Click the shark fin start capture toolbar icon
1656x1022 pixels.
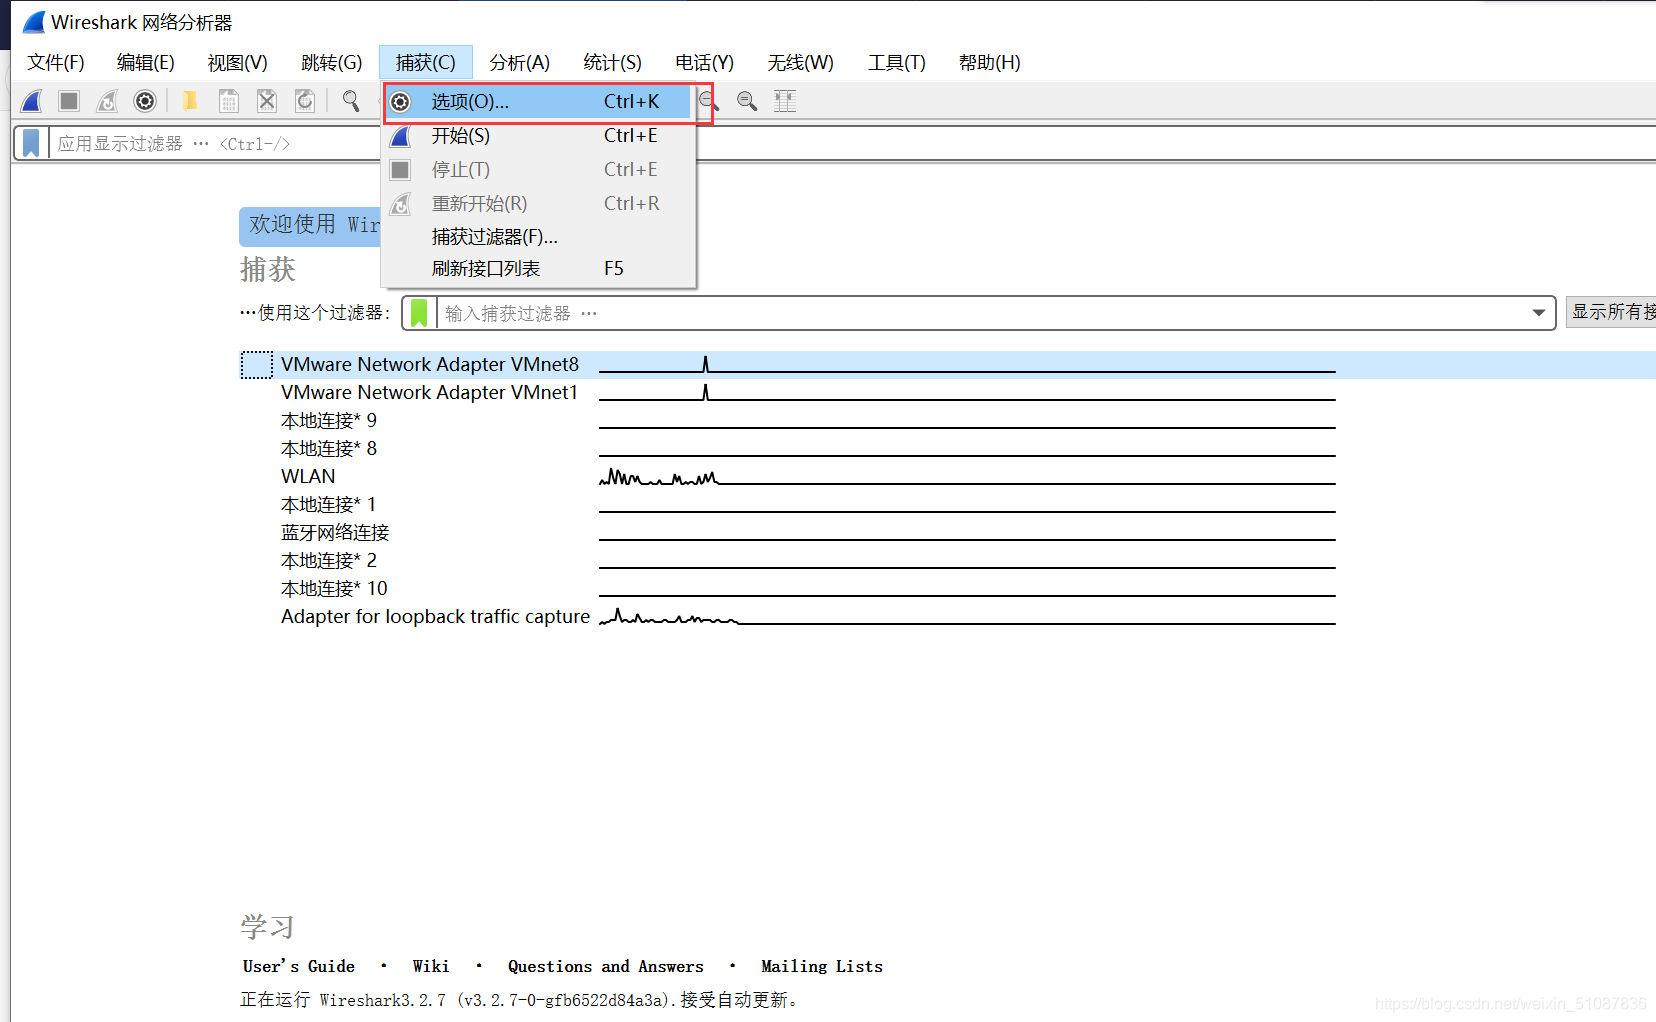click(x=32, y=101)
